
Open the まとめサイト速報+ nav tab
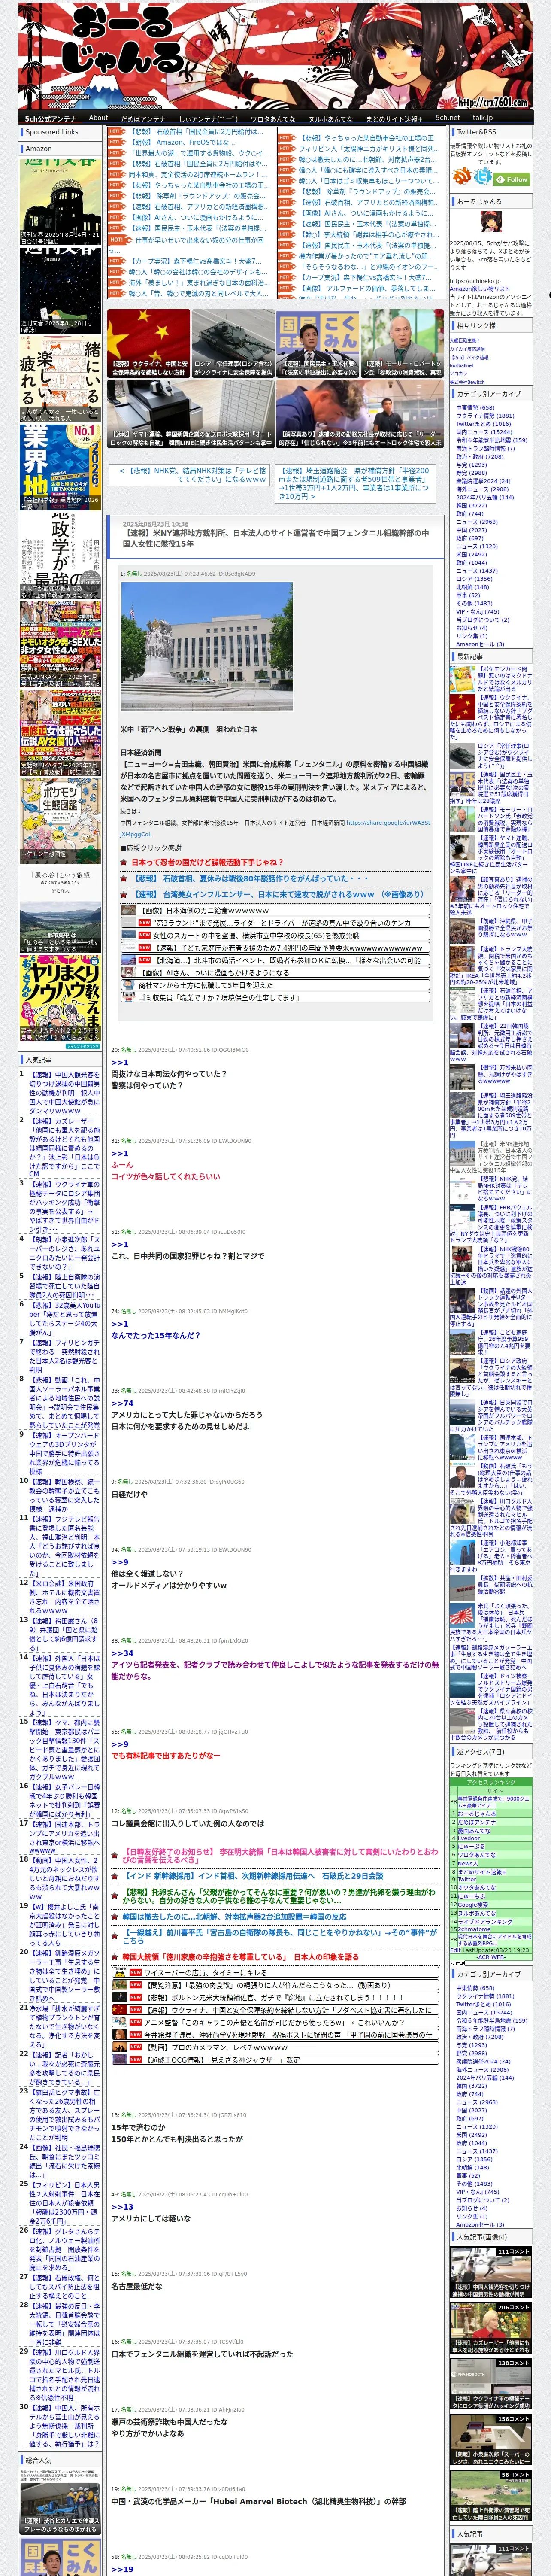pos(394,118)
